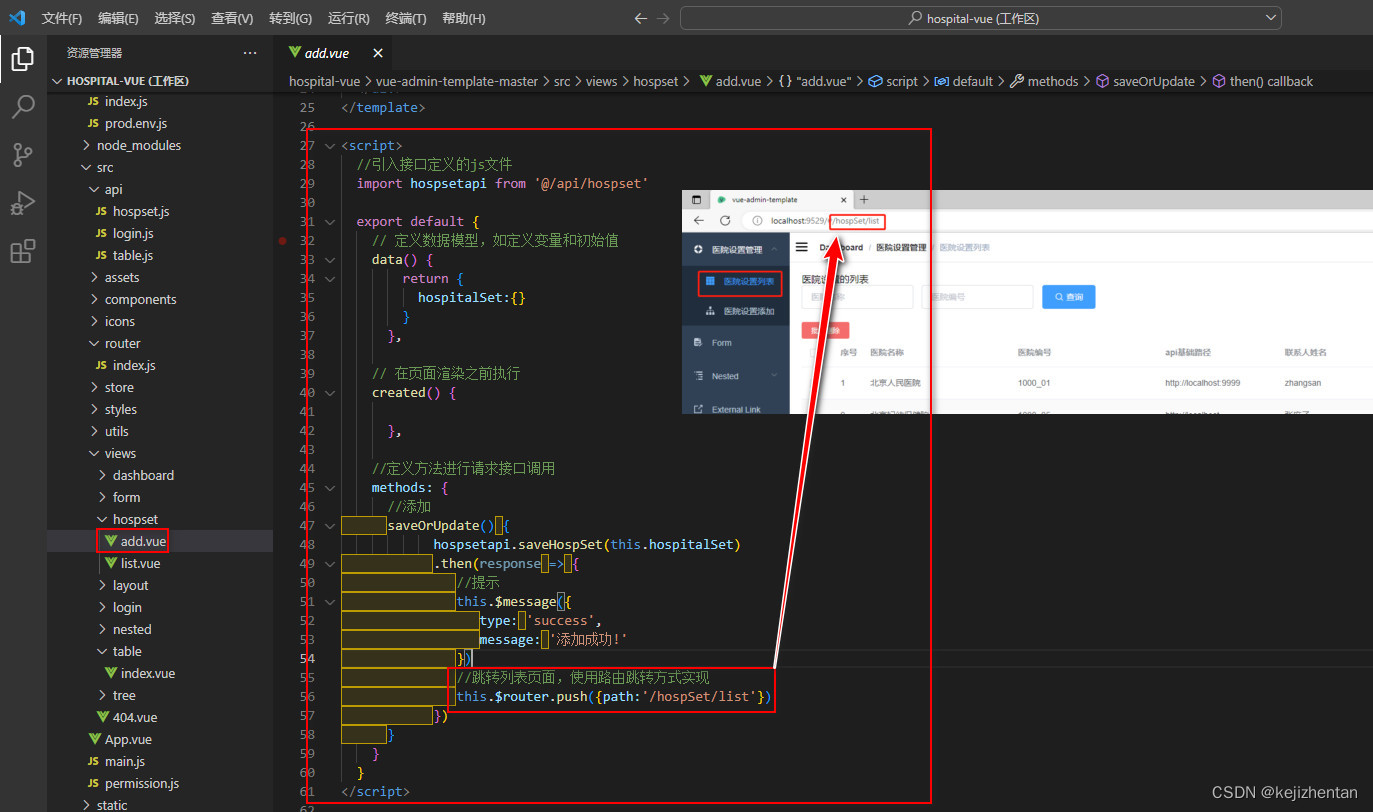Go forward using the title bar arrow

click(x=665, y=18)
